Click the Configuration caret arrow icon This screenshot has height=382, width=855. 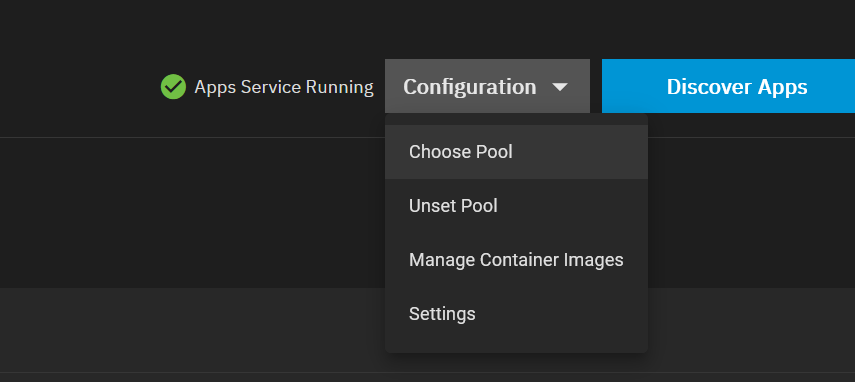click(x=560, y=87)
